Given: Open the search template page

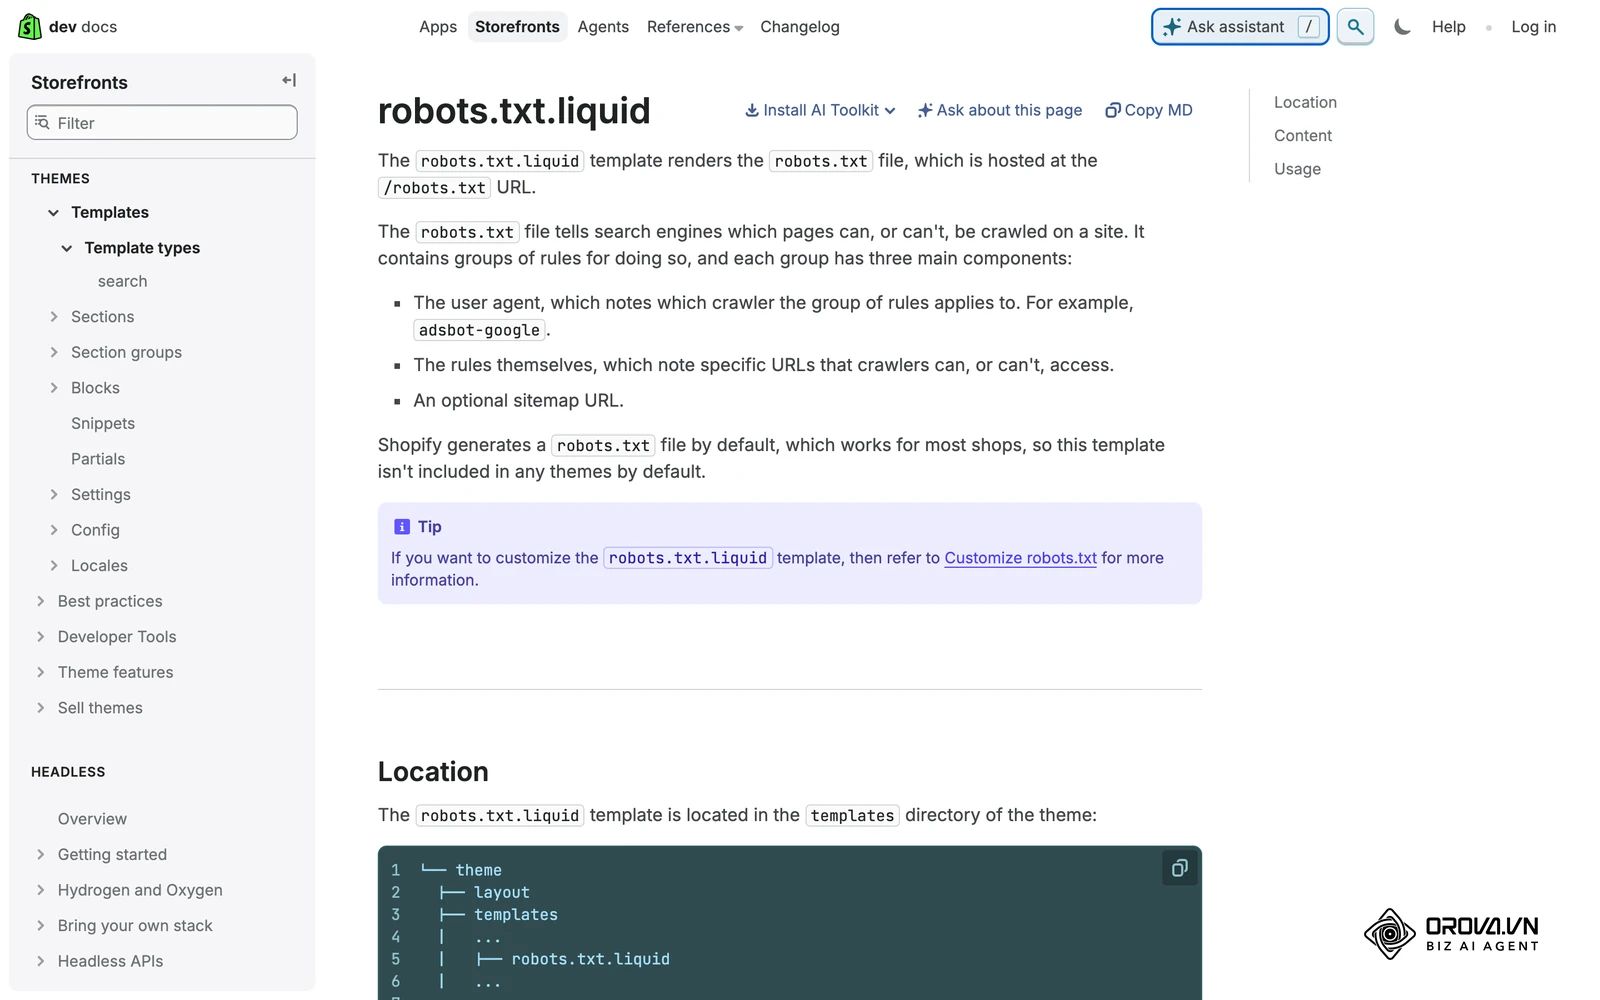Looking at the screenshot, I should coord(122,281).
